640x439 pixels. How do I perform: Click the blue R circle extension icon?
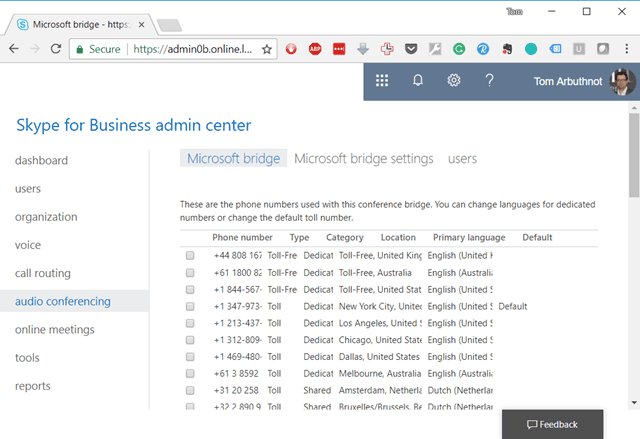(483, 49)
